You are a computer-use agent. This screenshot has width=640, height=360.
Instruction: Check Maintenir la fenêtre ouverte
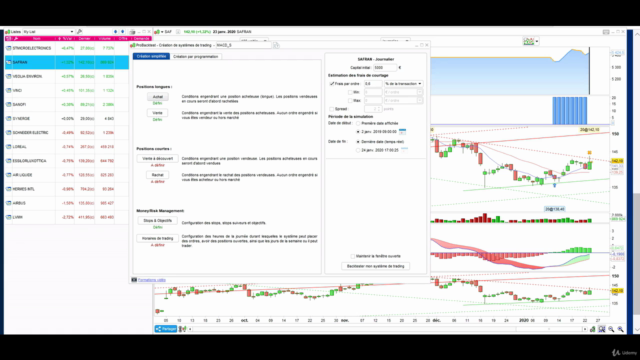click(x=353, y=256)
